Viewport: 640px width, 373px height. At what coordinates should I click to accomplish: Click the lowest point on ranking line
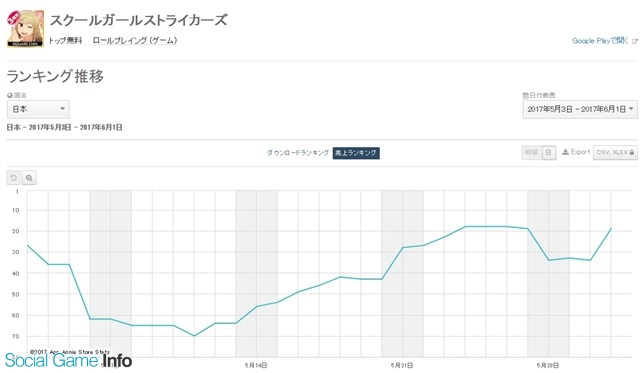click(194, 336)
